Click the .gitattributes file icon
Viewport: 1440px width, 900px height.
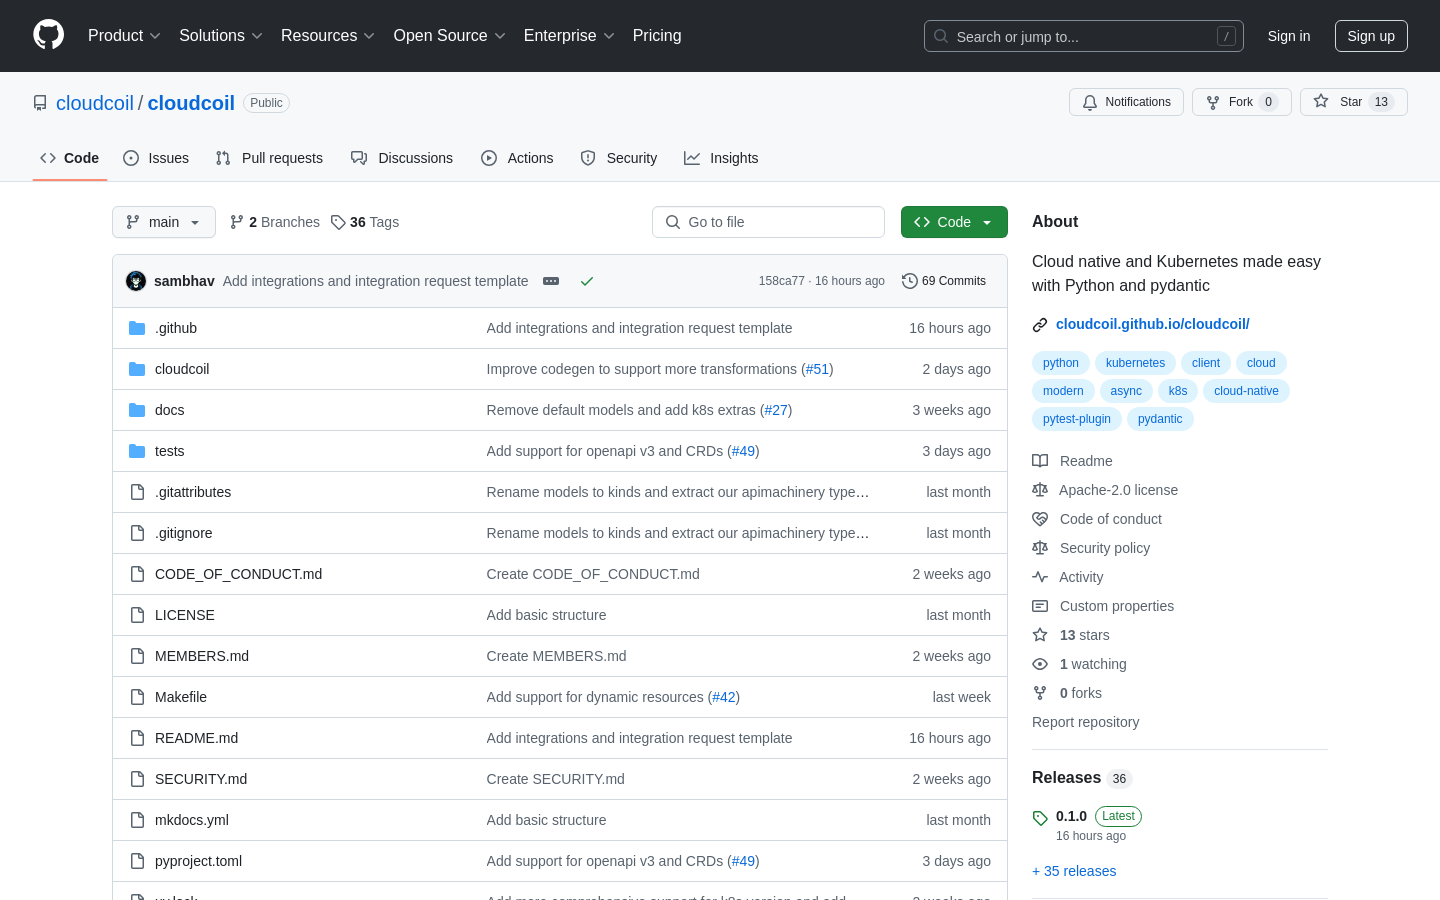pos(137,492)
